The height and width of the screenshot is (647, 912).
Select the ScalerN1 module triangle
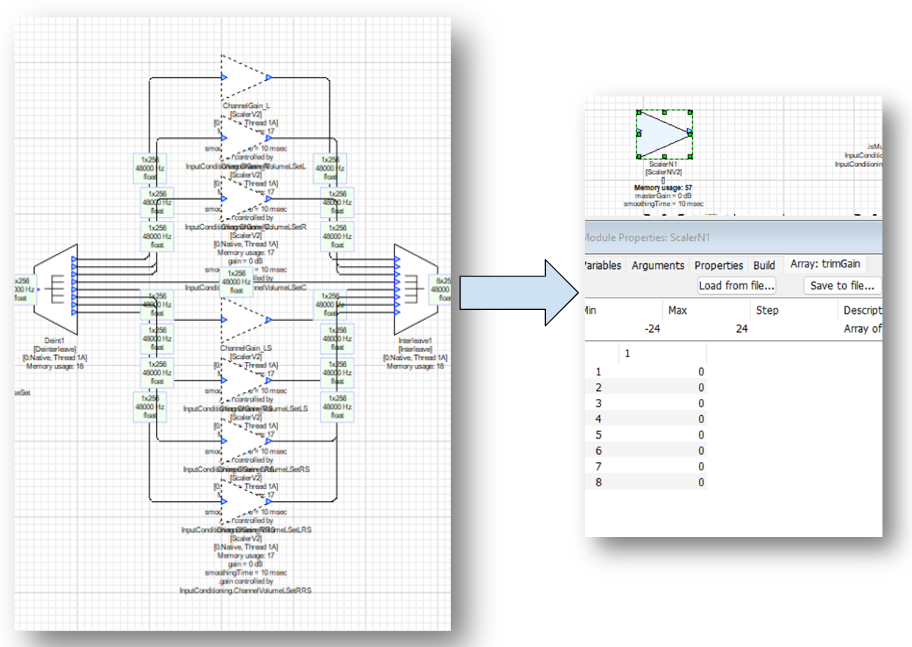point(663,134)
